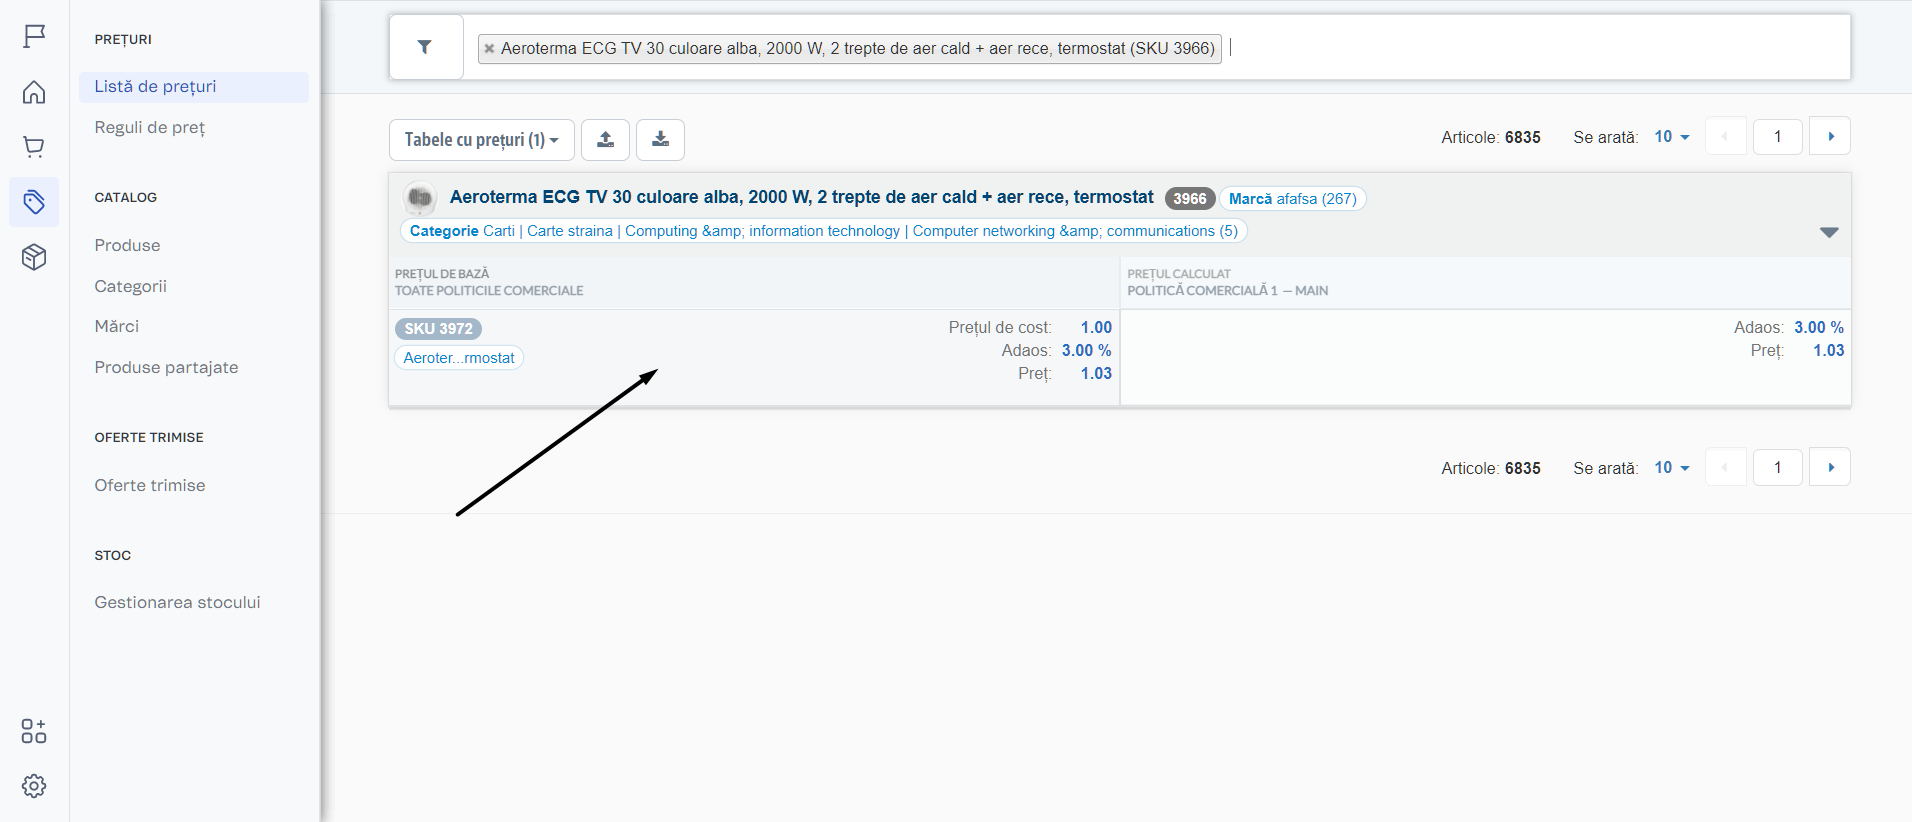
Task: Open Gestionarea stocului menu item
Action: coord(177,602)
